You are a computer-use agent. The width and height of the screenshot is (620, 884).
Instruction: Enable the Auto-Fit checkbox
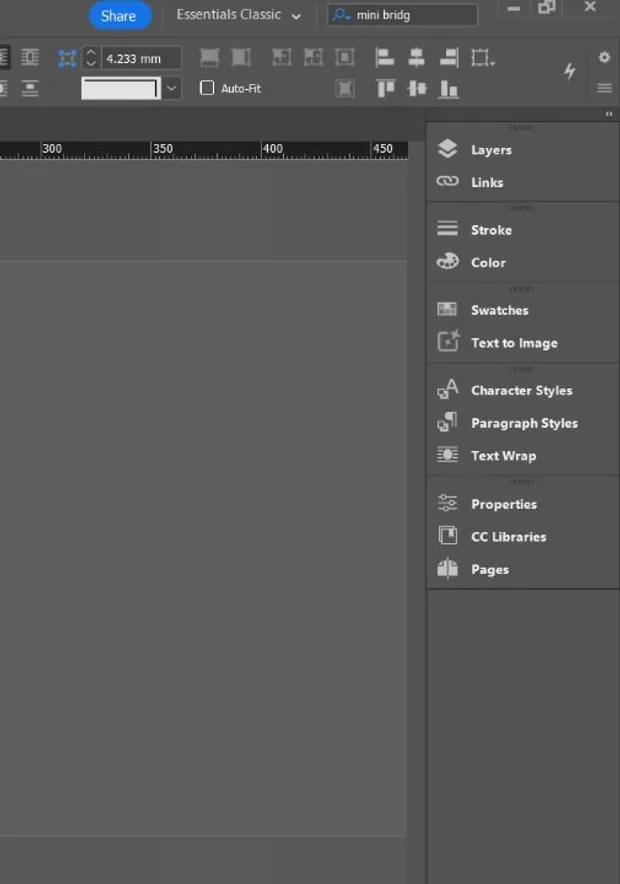click(x=207, y=88)
